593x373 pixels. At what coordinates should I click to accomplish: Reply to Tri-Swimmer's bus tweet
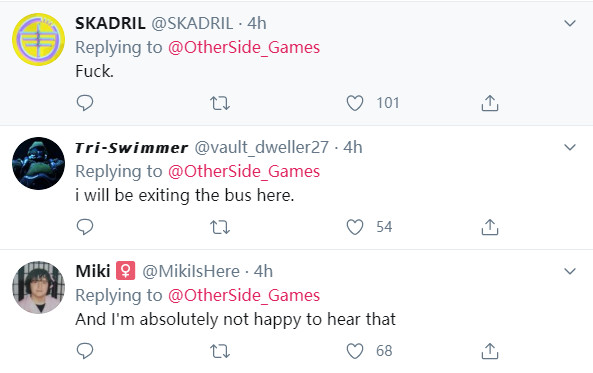[85, 227]
